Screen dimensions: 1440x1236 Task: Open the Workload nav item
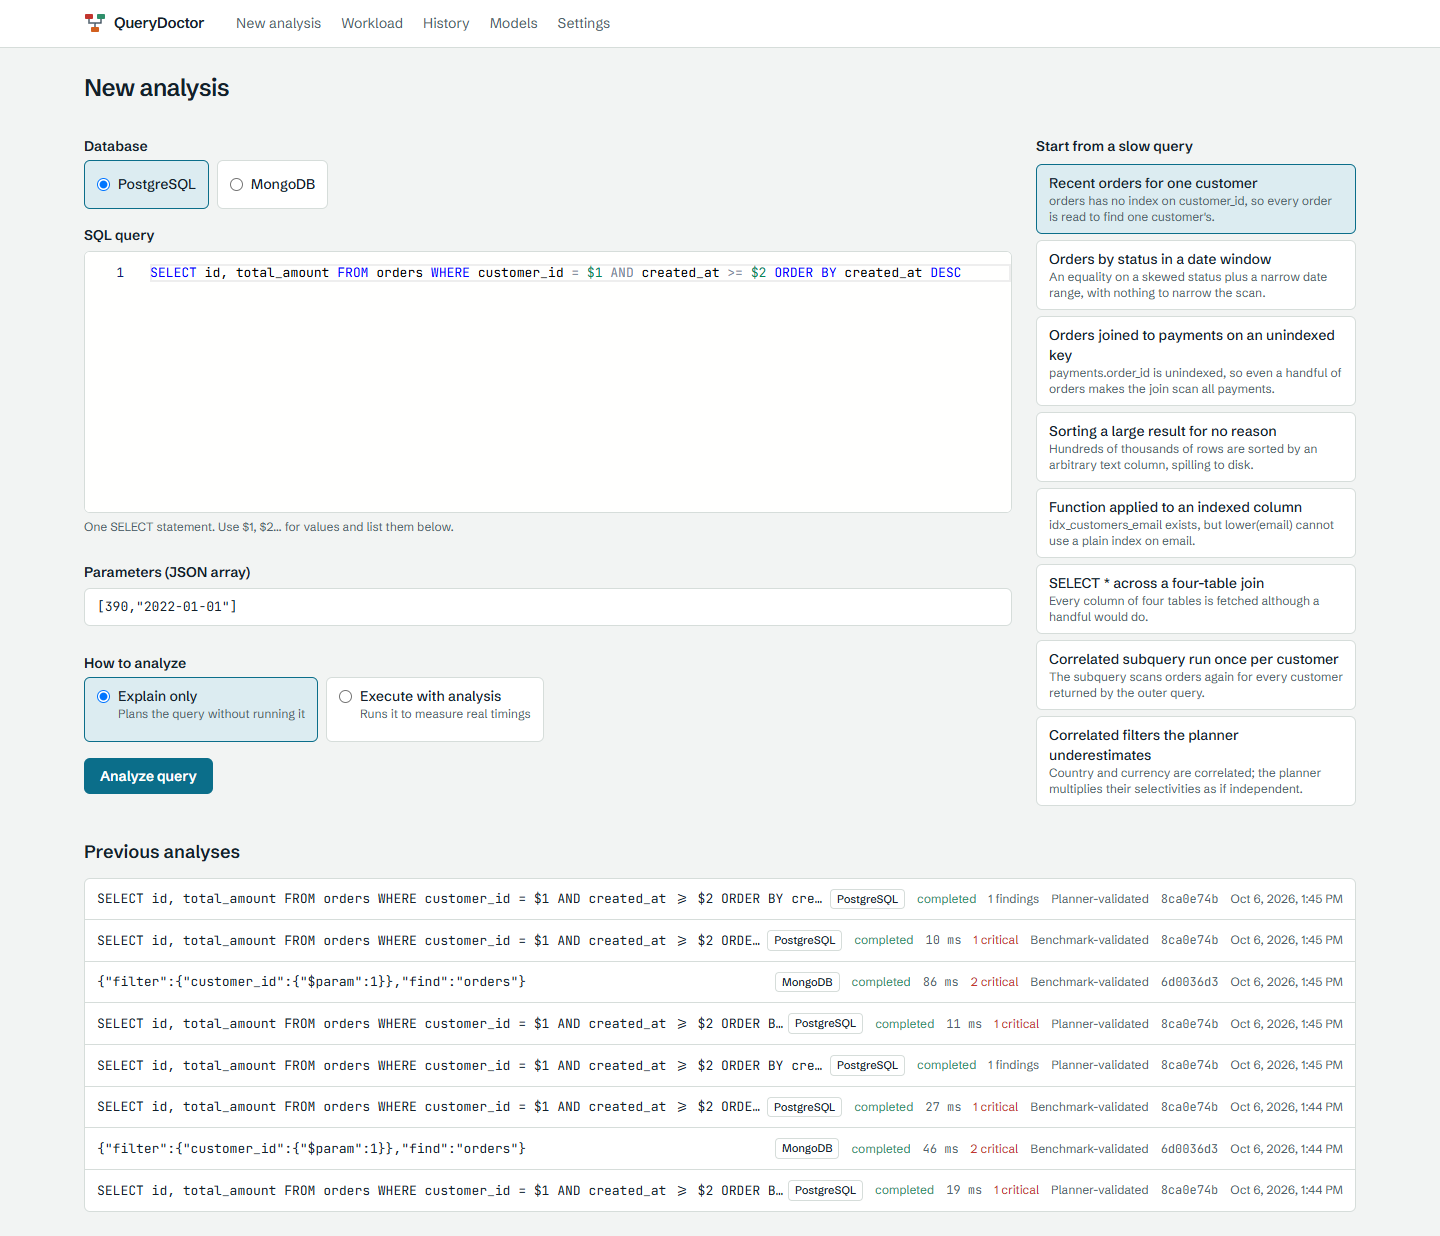(372, 23)
